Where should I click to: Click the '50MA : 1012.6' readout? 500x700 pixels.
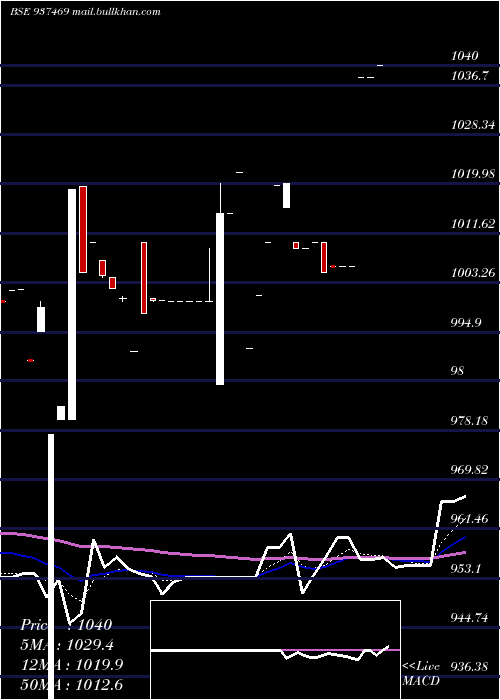point(72,685)
